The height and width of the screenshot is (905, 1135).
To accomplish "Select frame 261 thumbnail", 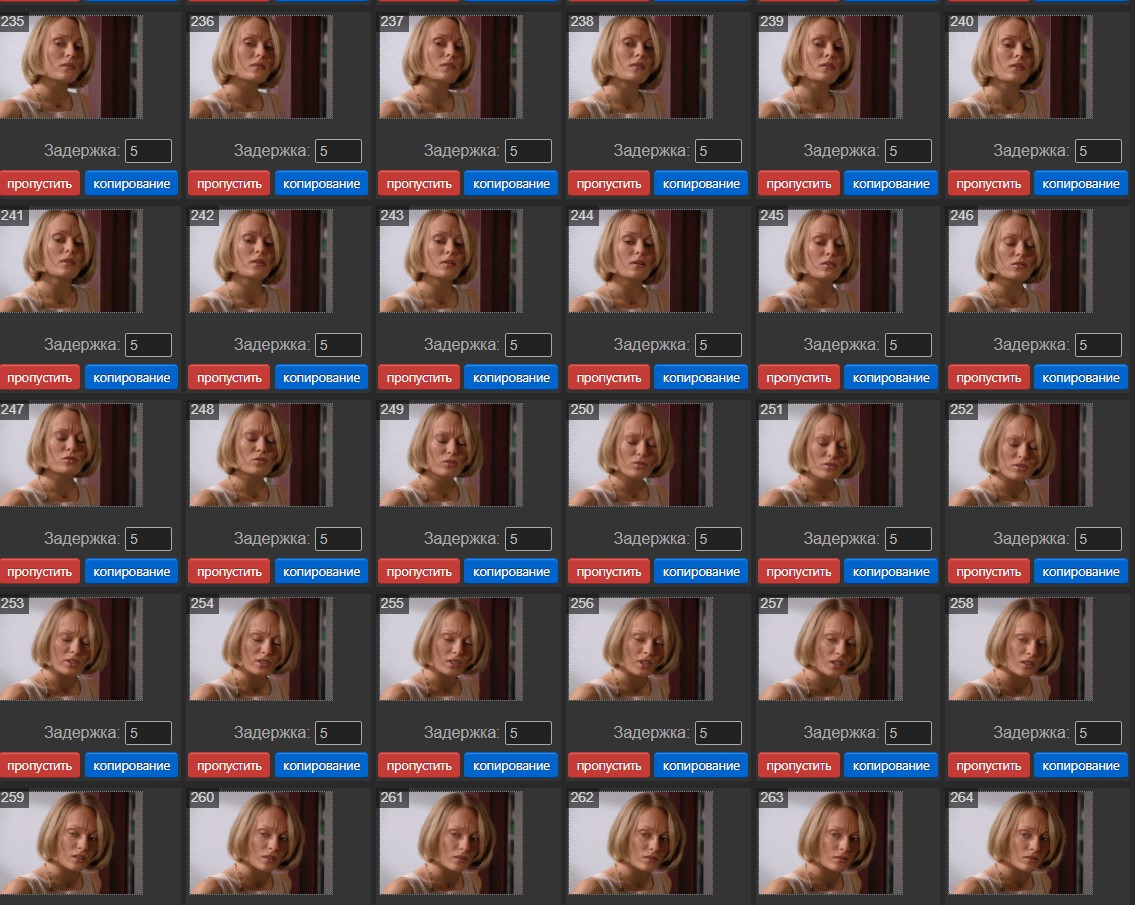I will [x=450, y=843].
